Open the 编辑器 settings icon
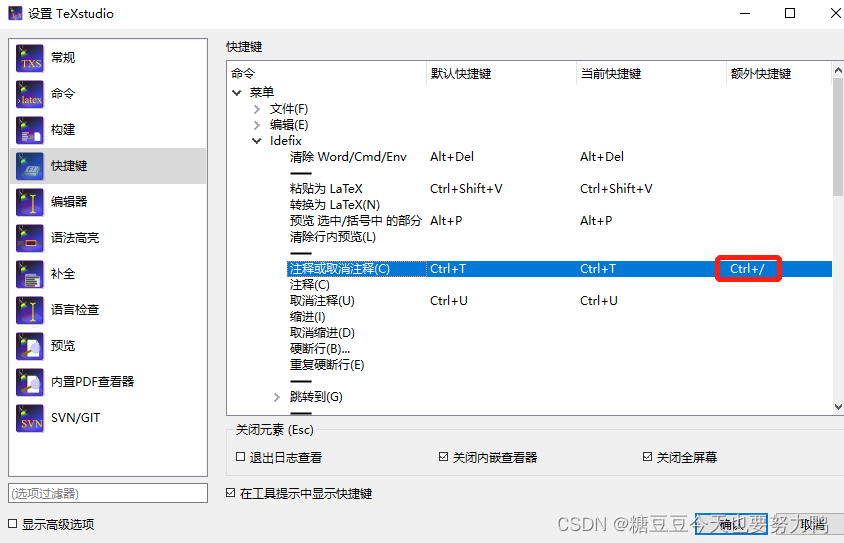844x543 pixels. [x=30, y=202]
